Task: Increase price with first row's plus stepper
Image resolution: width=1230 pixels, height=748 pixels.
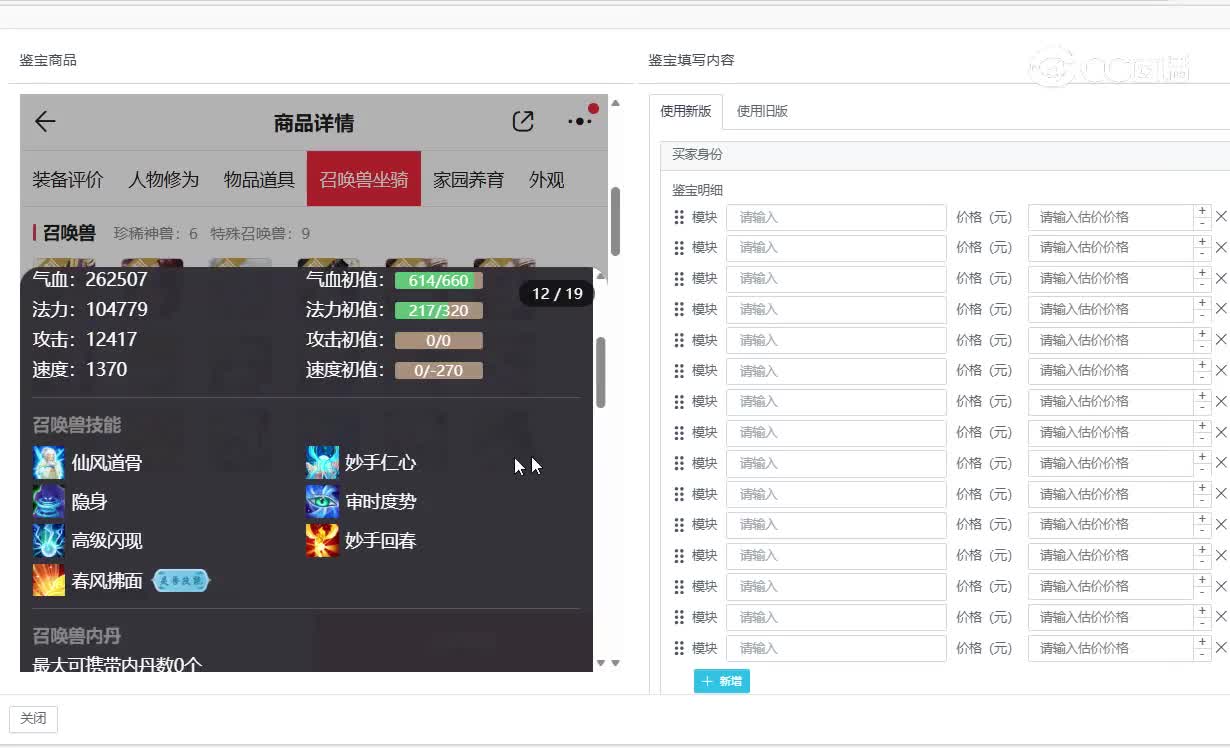Action: [x=1202, y=211]
